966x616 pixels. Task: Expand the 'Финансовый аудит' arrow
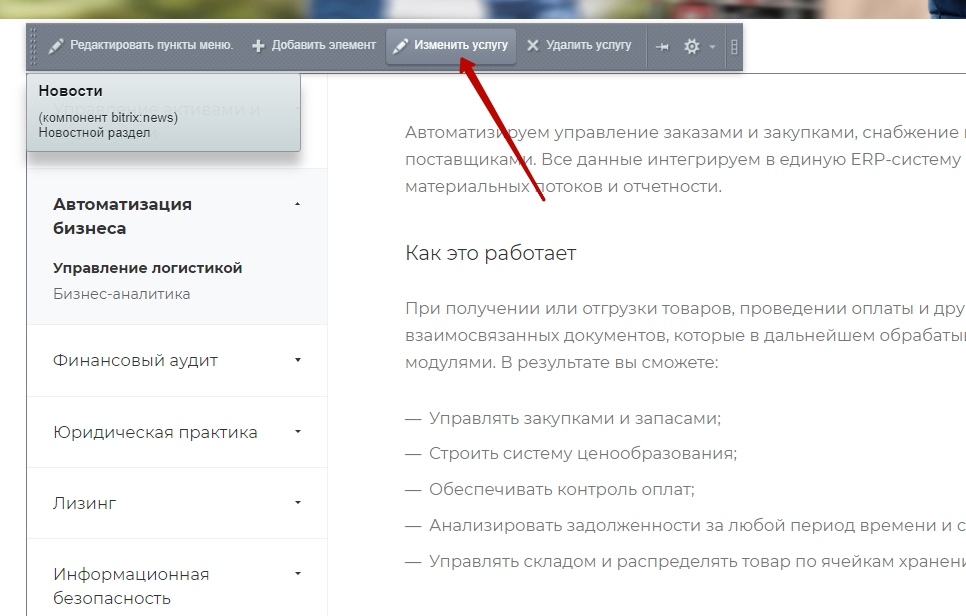tap(298, 360)
